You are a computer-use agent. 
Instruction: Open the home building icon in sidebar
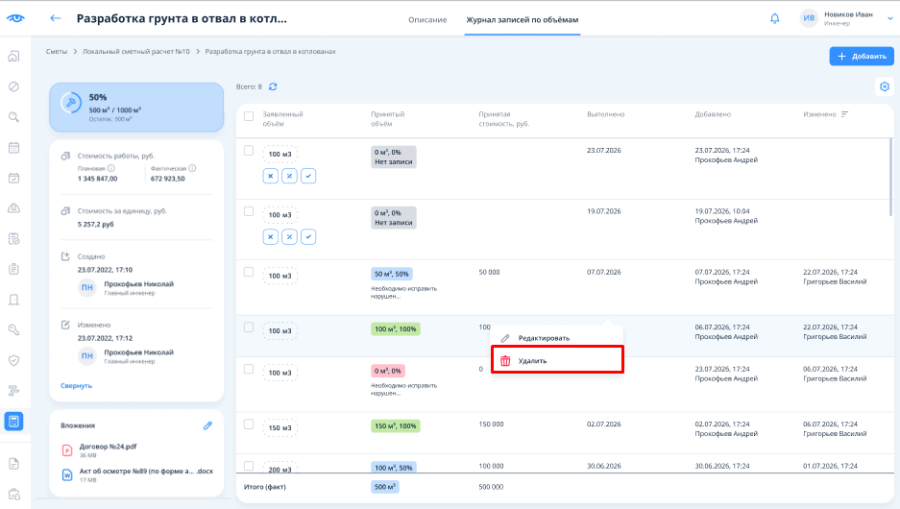click(14, 56)
